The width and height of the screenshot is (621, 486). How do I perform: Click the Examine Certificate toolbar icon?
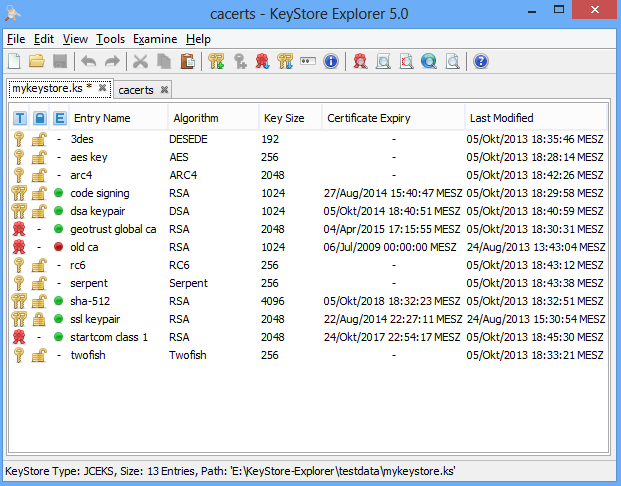(360, 61)
